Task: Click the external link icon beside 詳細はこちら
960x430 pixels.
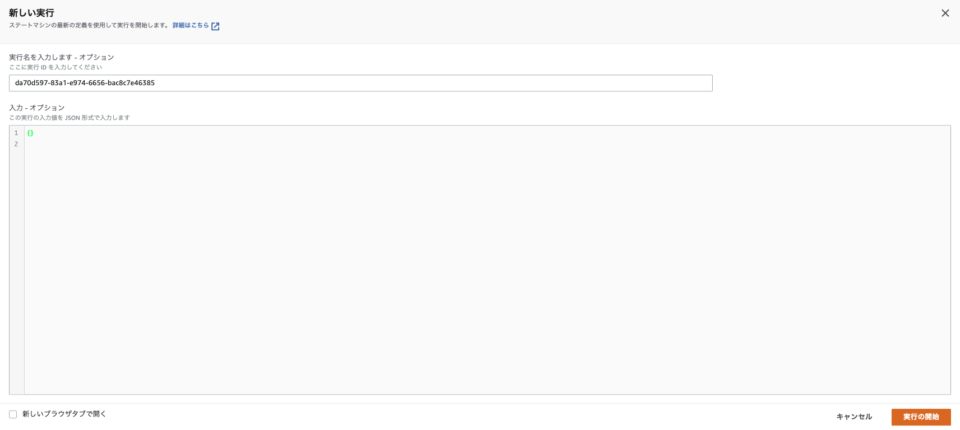Action: tap(215, 26)
